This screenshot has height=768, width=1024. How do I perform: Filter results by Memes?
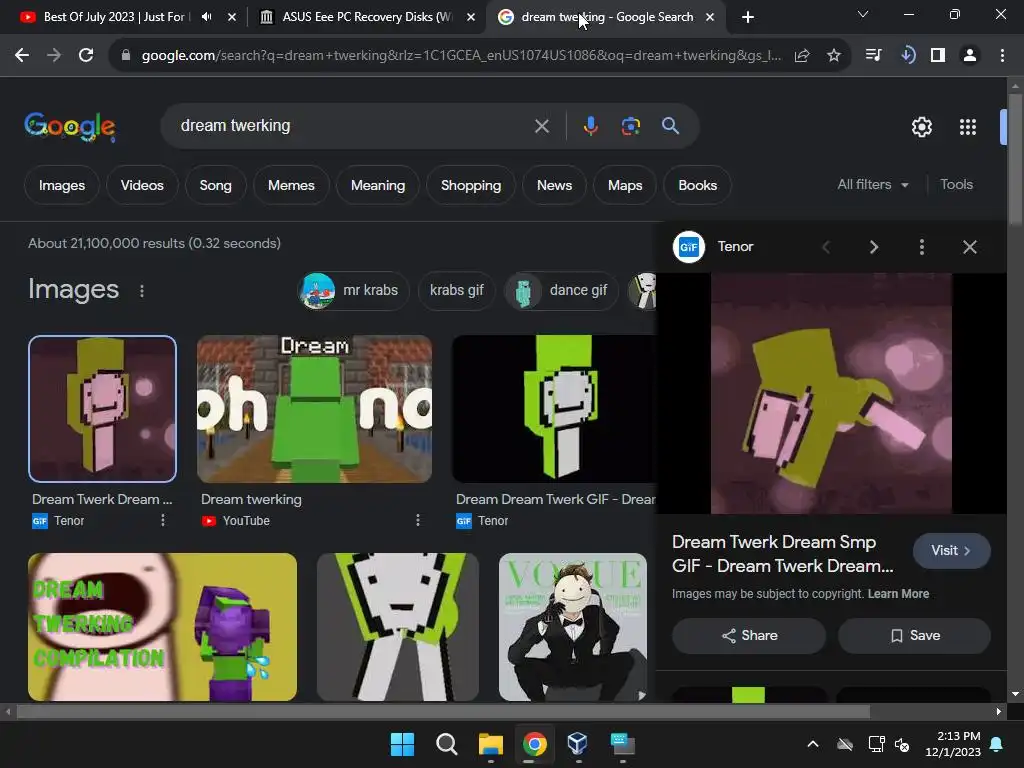(291, 185)
